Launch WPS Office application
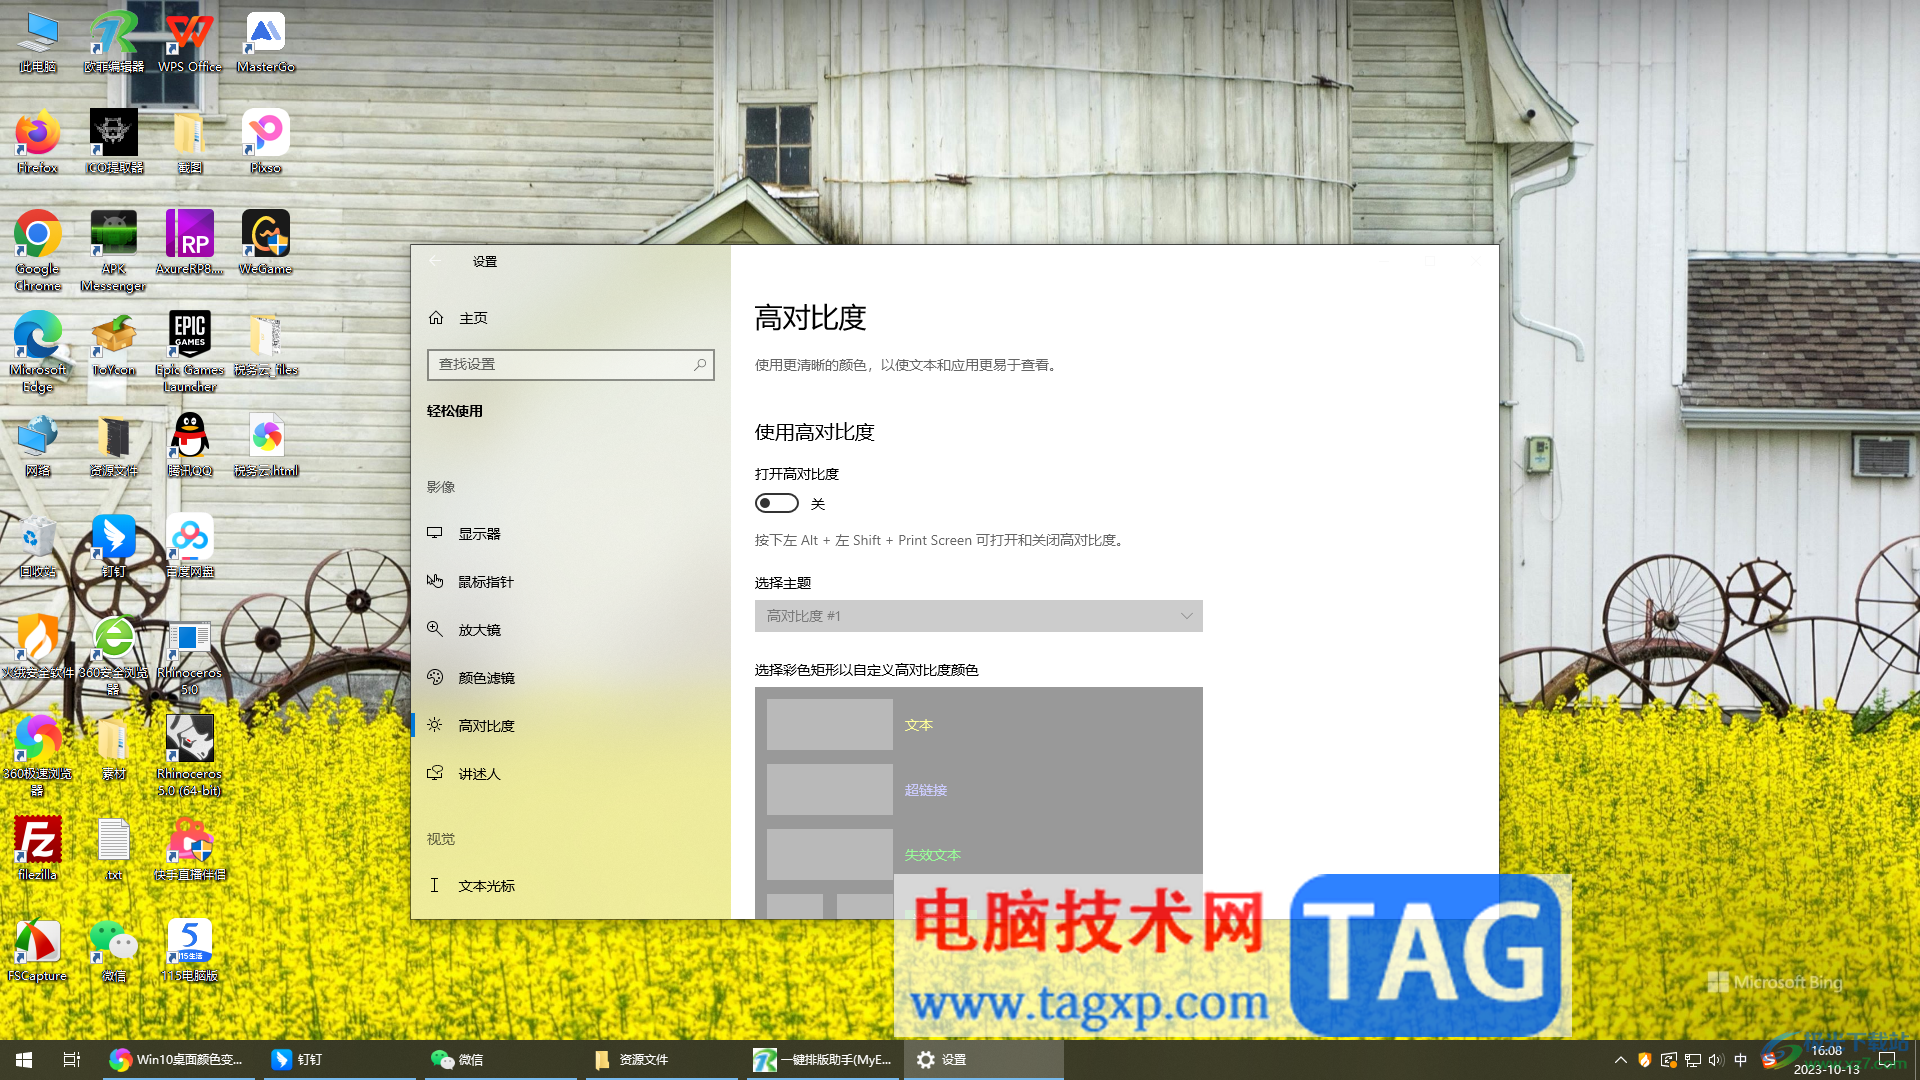The image size is (1920, 1080). [189, 37]
